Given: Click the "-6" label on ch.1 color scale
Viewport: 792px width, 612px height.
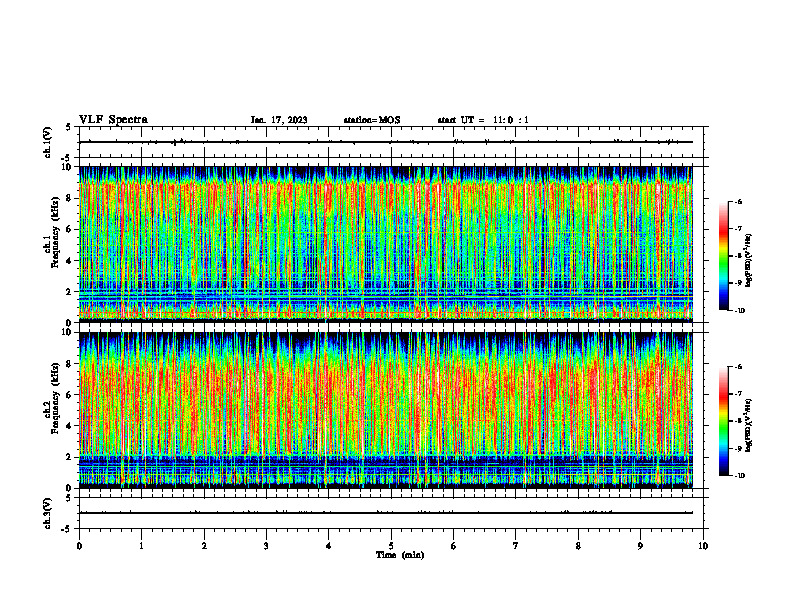Looking at the screenshot, I should [x=739, y=201].
